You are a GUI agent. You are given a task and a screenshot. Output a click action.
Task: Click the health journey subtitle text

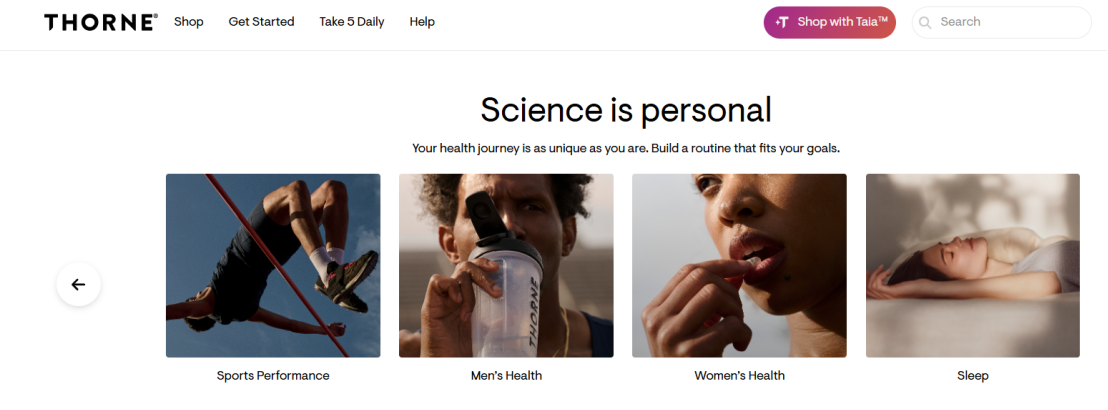point(626,149)
